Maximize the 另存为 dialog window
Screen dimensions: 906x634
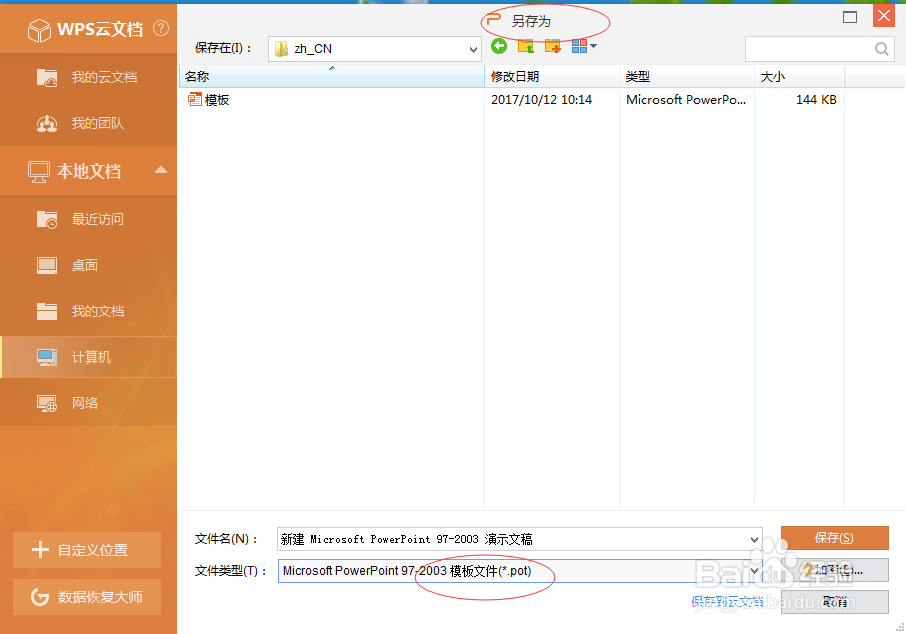pos(850,17)
